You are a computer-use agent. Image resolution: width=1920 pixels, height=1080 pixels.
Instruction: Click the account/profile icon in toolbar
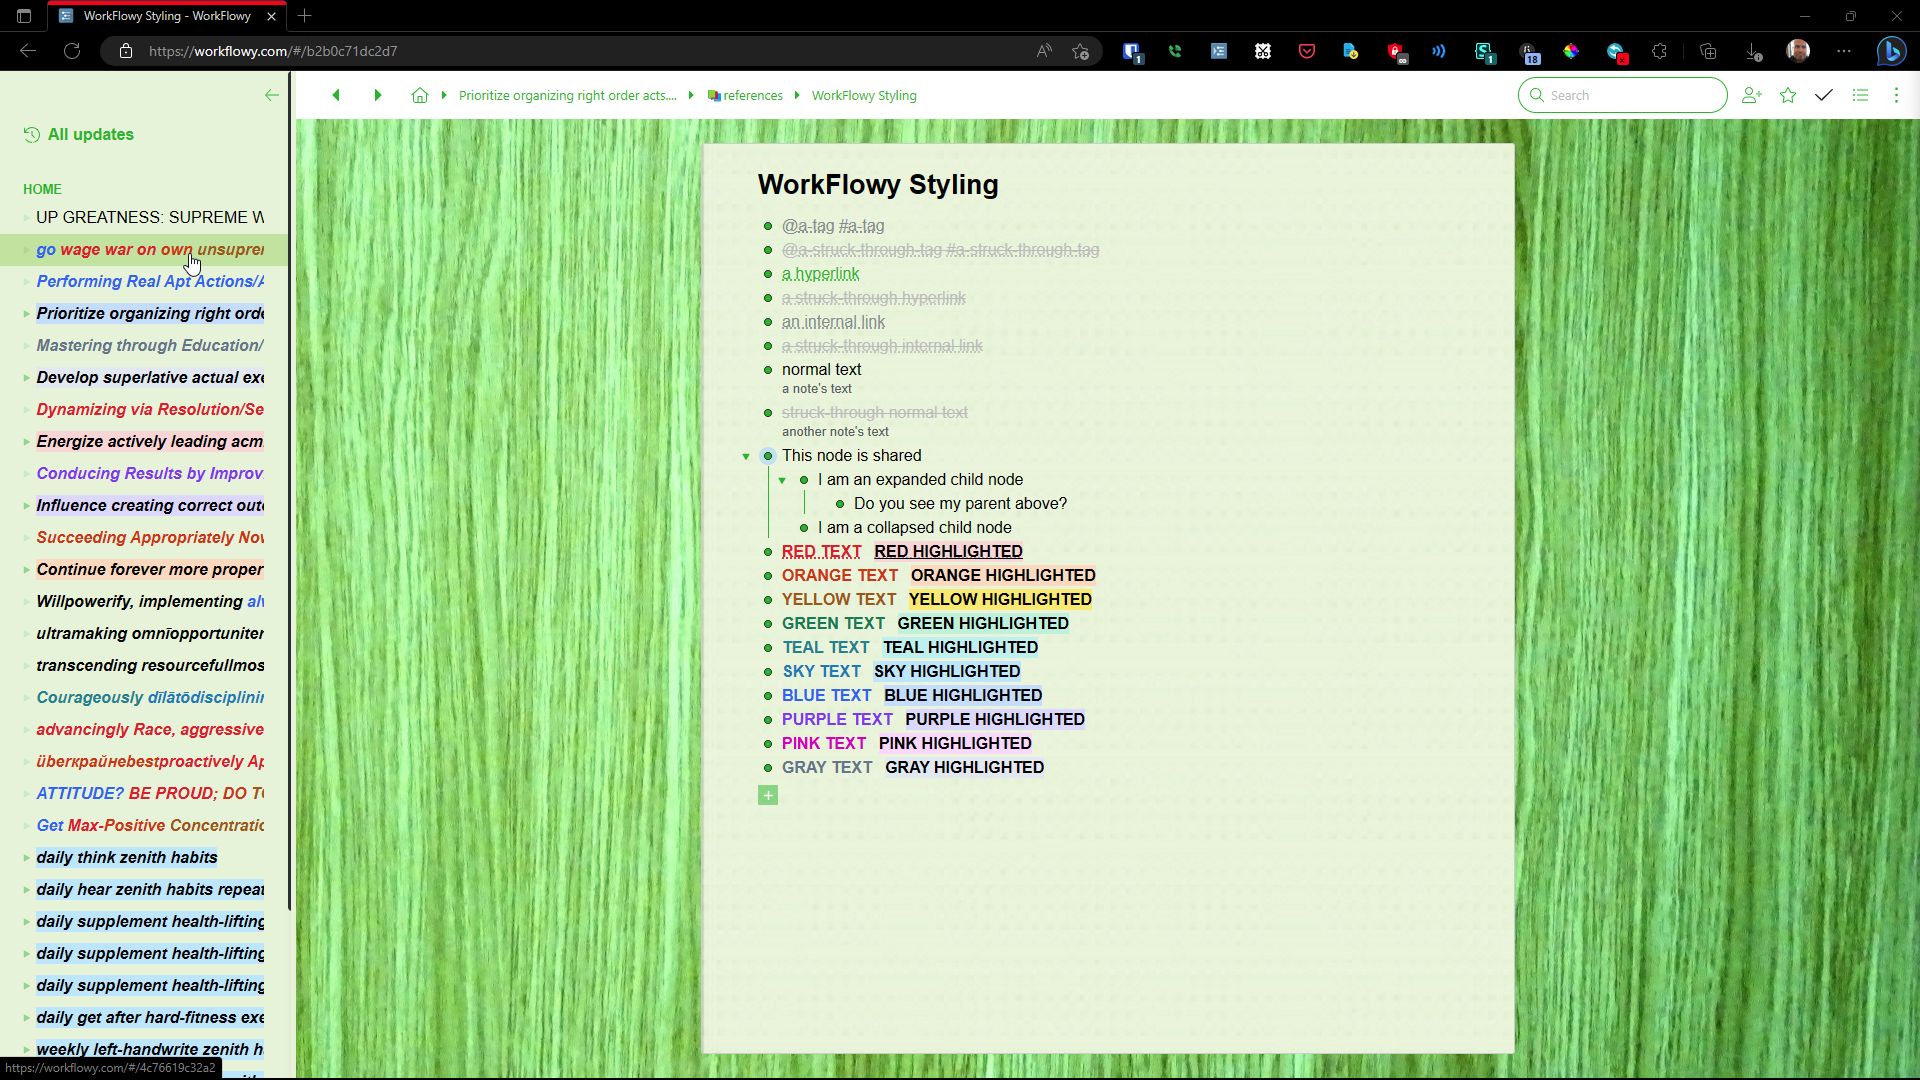point(1797,51)
